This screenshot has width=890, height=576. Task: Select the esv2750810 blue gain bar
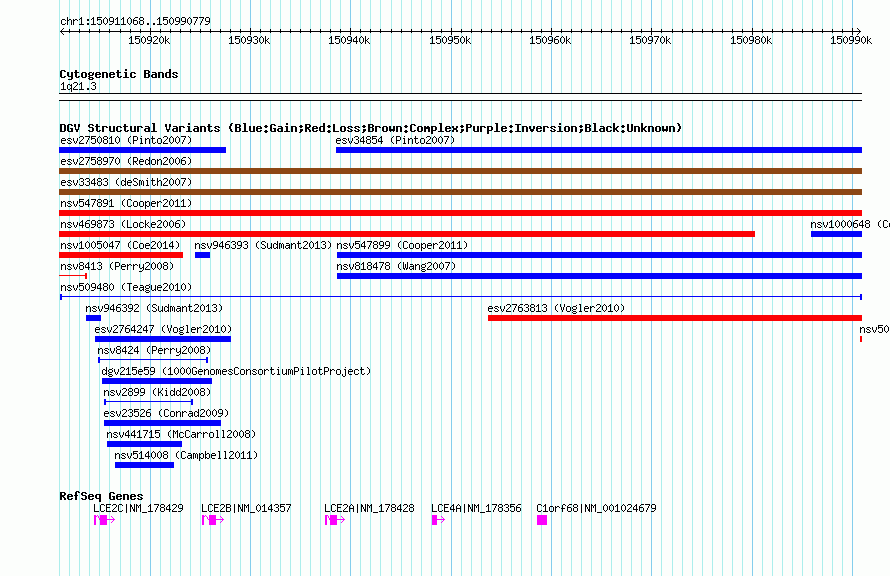coord(142,150)
